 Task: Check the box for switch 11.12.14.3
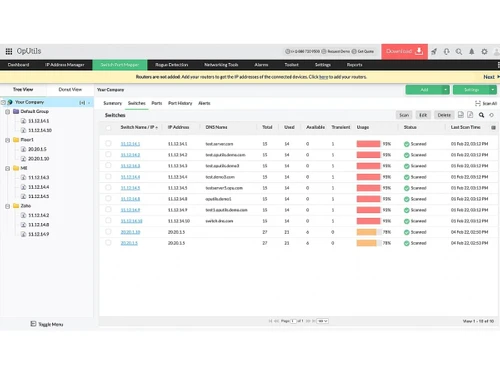coord(108,165)
